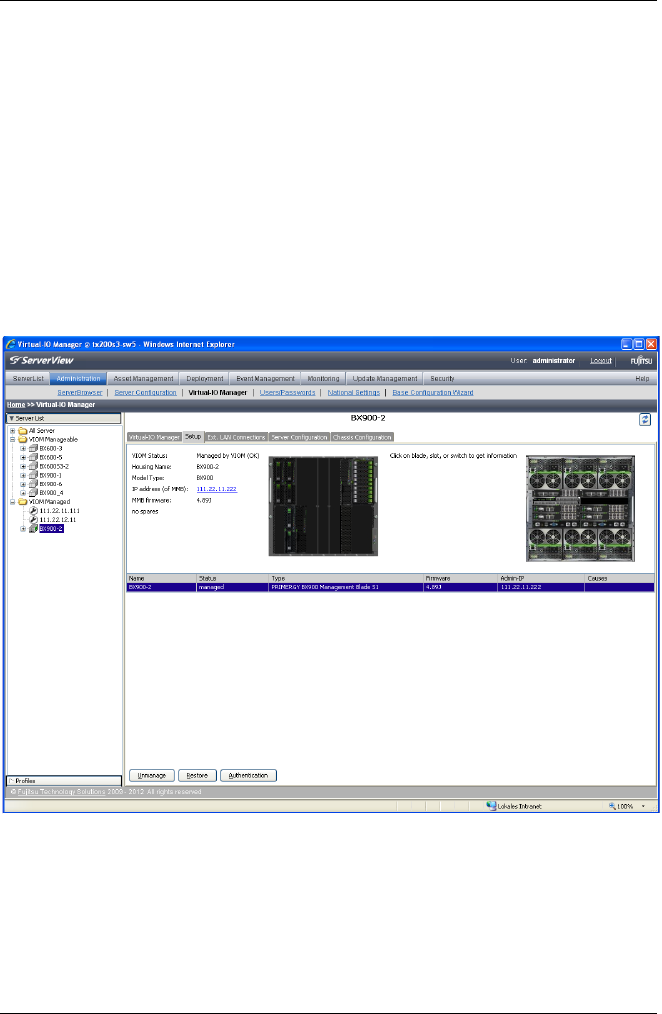Viewport: 662px width, 1014px height.
Task: Expand the BX900-1 tree node
Action: pos(23,475)
